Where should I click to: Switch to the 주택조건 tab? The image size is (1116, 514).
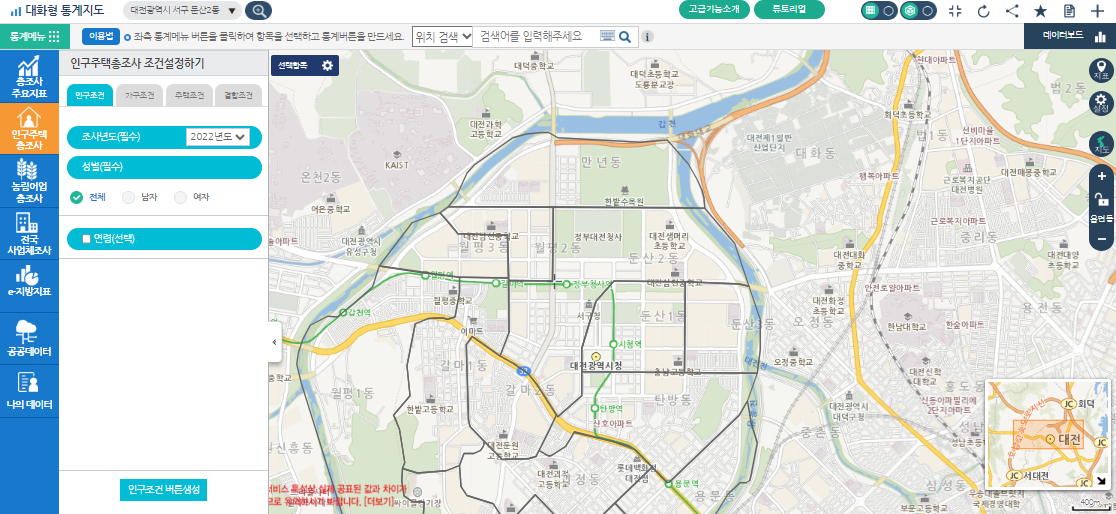(x=188, y=96)
